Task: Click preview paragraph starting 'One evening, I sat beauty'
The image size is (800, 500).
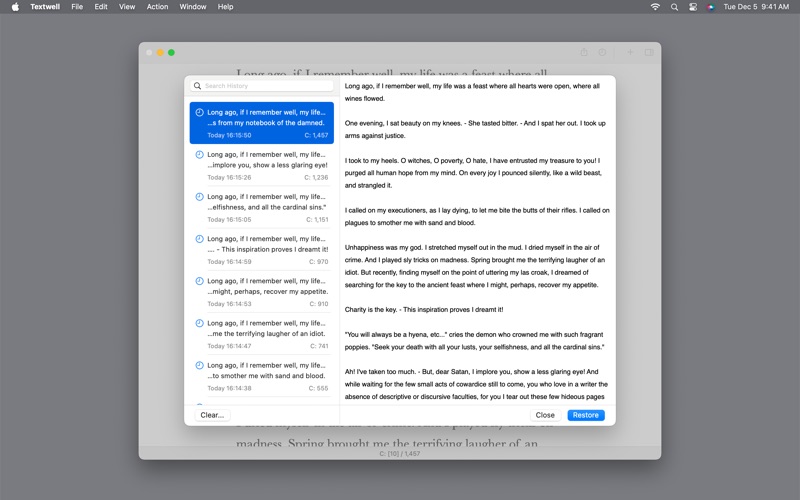Action: [475, 130]
